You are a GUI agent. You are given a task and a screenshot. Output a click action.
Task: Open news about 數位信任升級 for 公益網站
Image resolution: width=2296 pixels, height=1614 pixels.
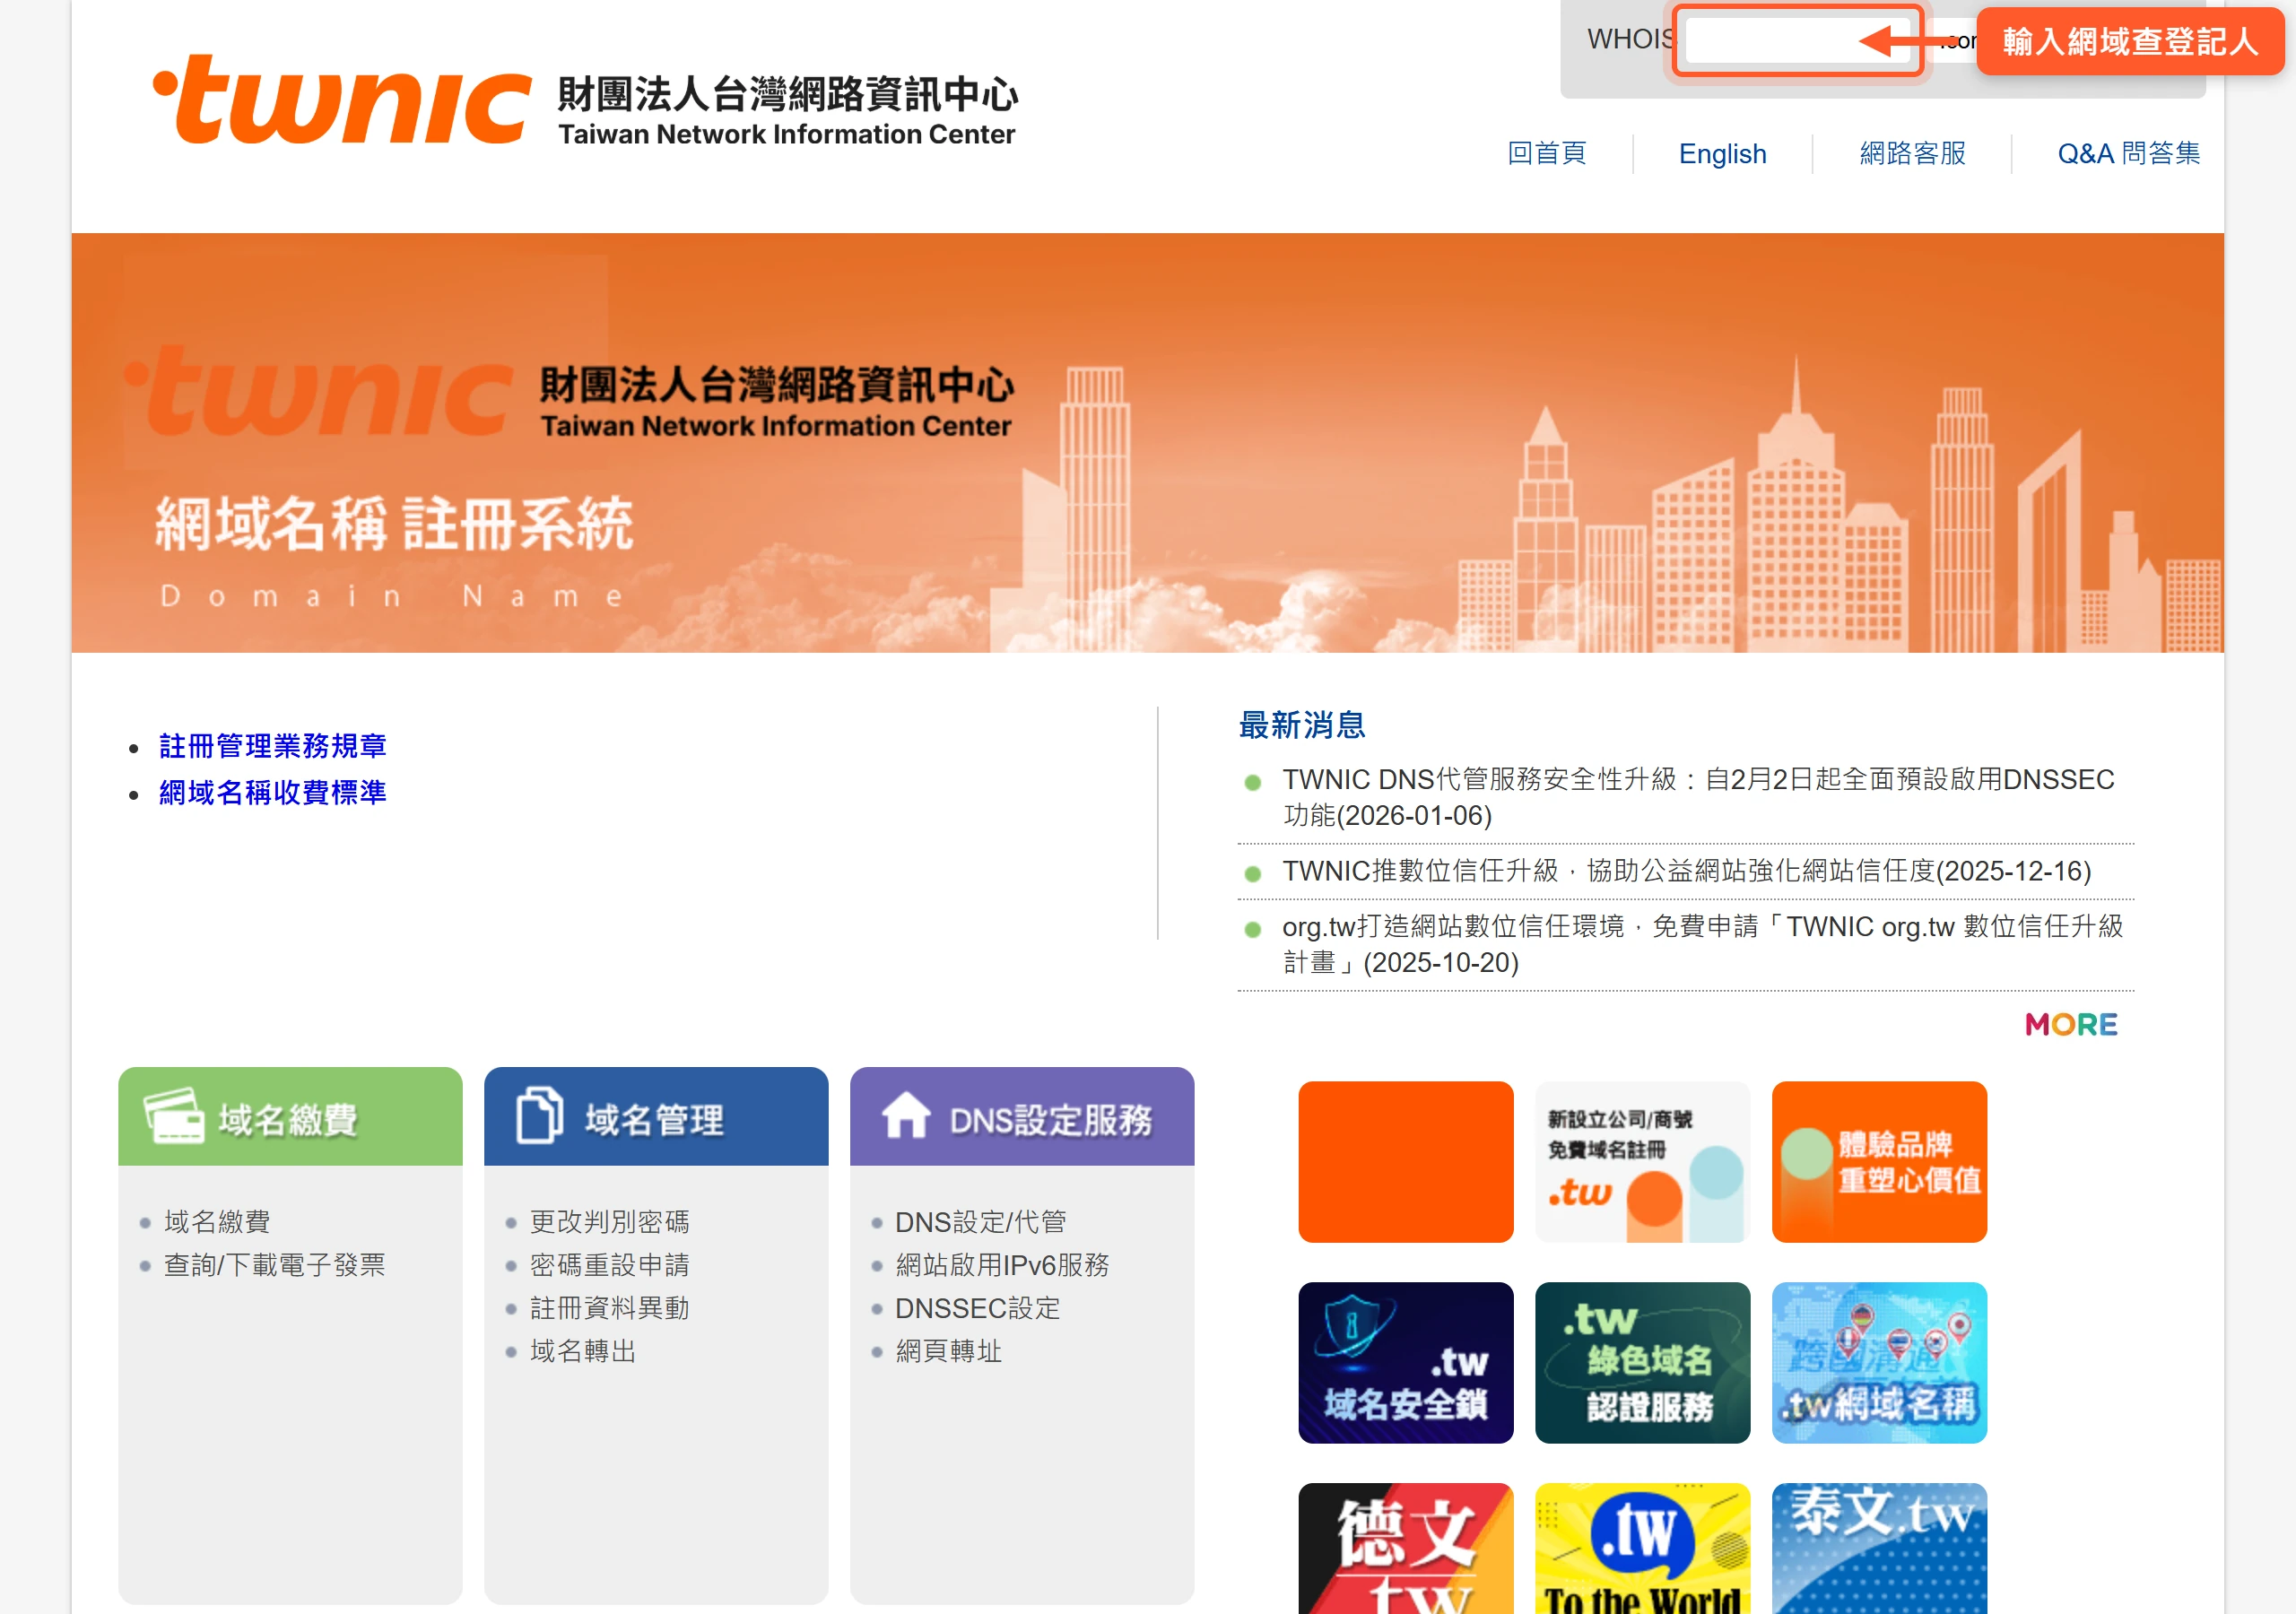pyautogui.click(x=1687, y=871)
